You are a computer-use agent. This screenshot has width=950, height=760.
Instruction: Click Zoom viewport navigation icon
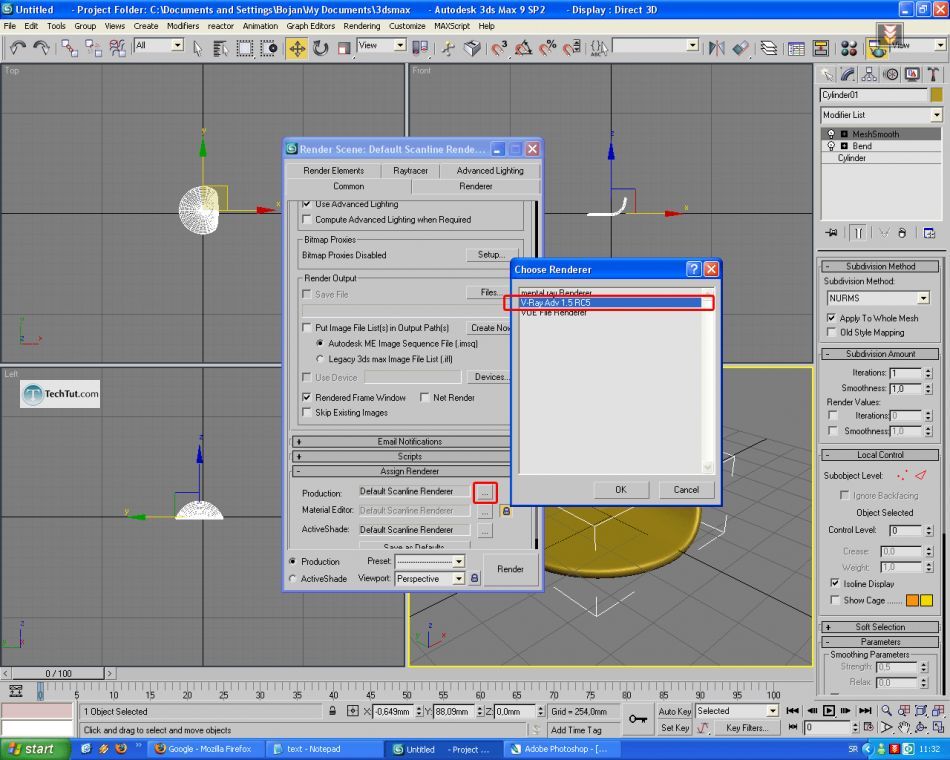886,710
